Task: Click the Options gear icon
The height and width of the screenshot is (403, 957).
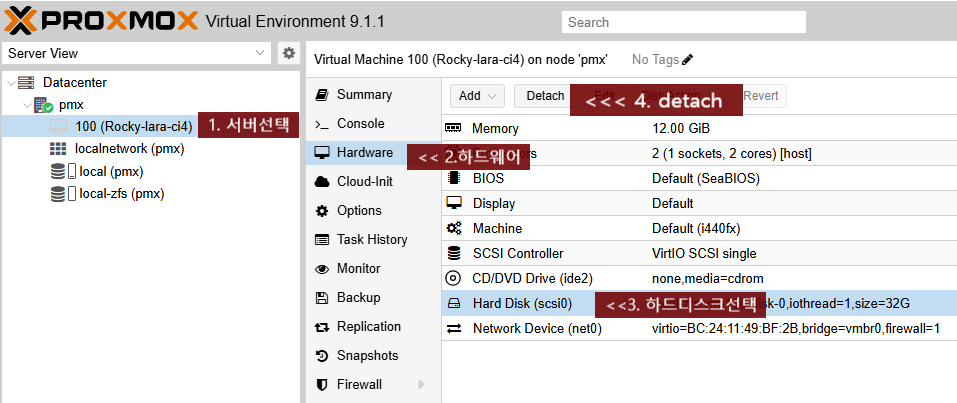Action: [322, 211]
